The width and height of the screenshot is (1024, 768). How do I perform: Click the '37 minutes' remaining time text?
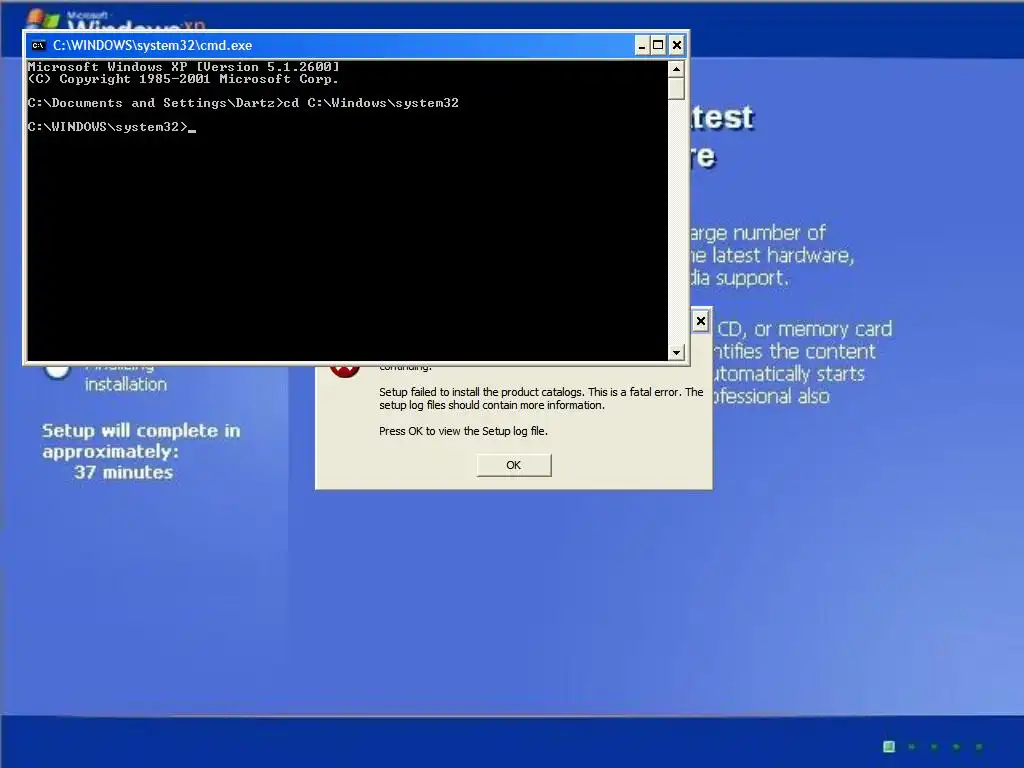[123, 472]
